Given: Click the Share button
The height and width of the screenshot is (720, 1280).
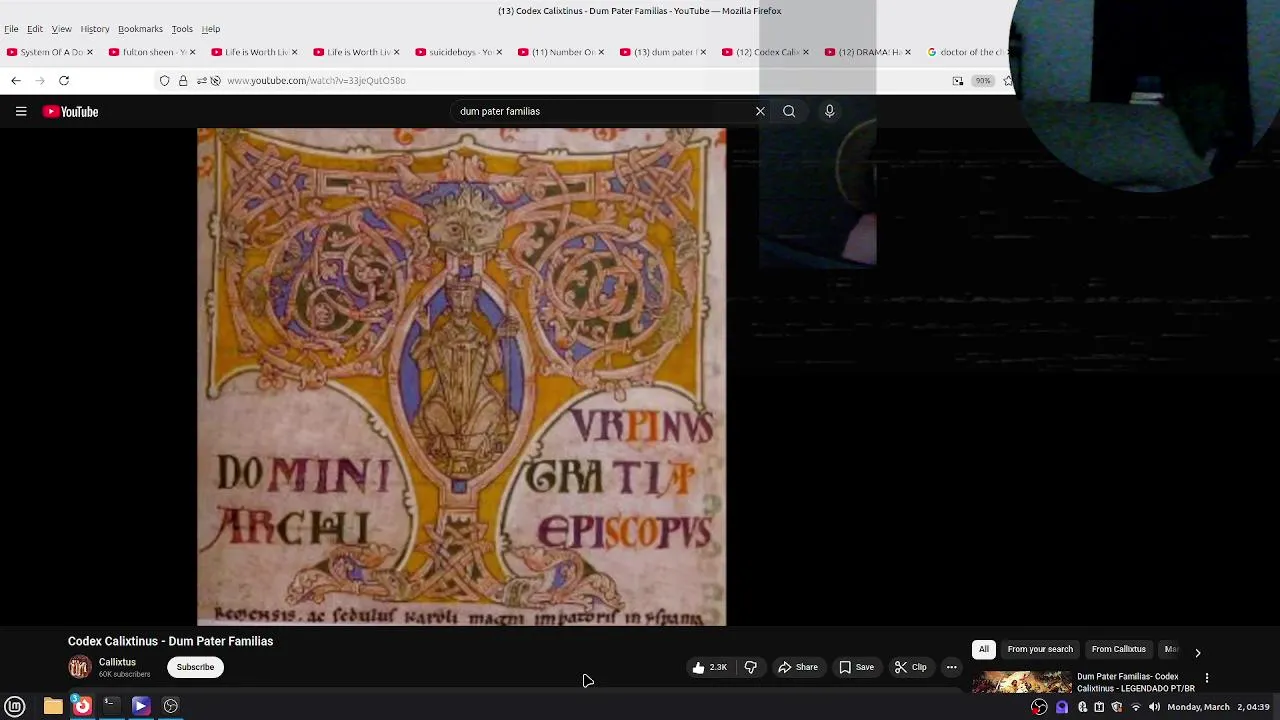Looking at the screenshot, I should tap(798, 667).
